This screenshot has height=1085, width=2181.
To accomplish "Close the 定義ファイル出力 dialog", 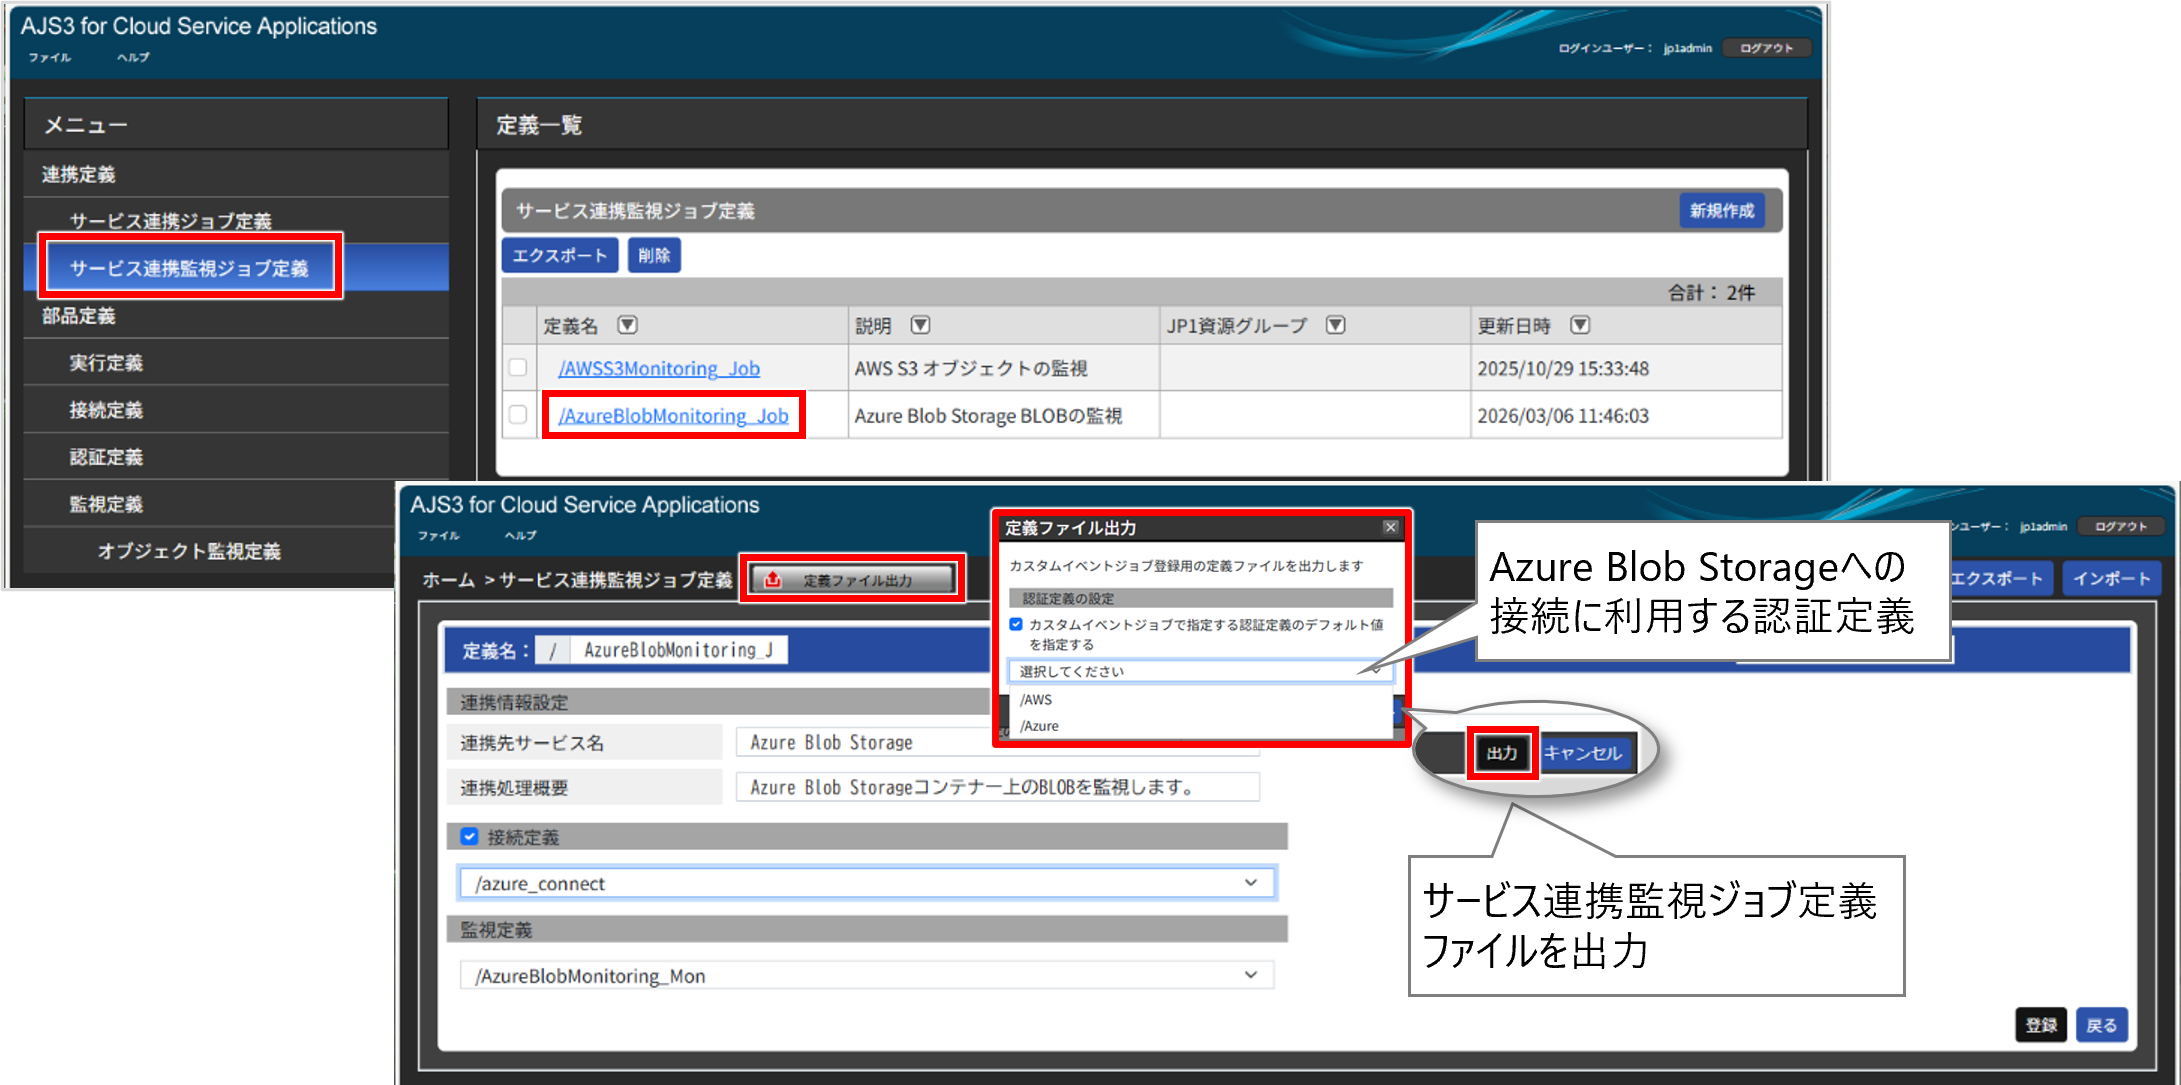I will pyautogui.click(x=1390, y=527).
